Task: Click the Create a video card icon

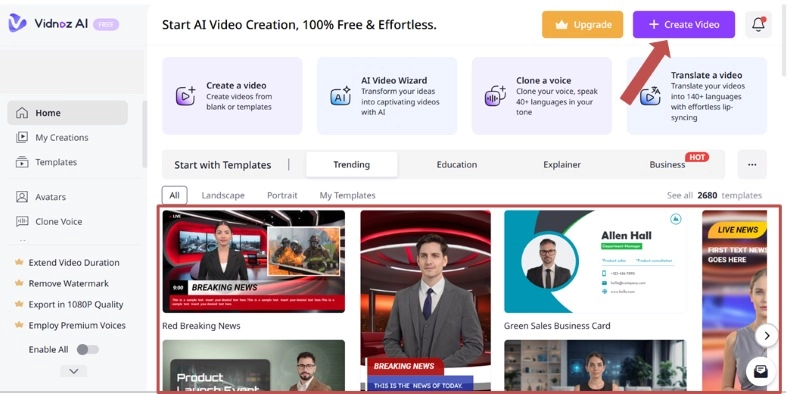Action: [x=186, y=96]
